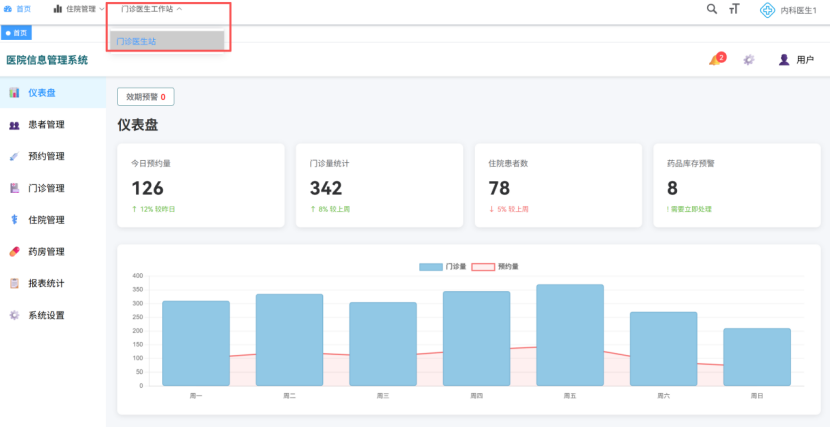Select 门诊医生站 from the dropdown list
This screenshot has height=428, width=831.
click(x=136, y=41)
